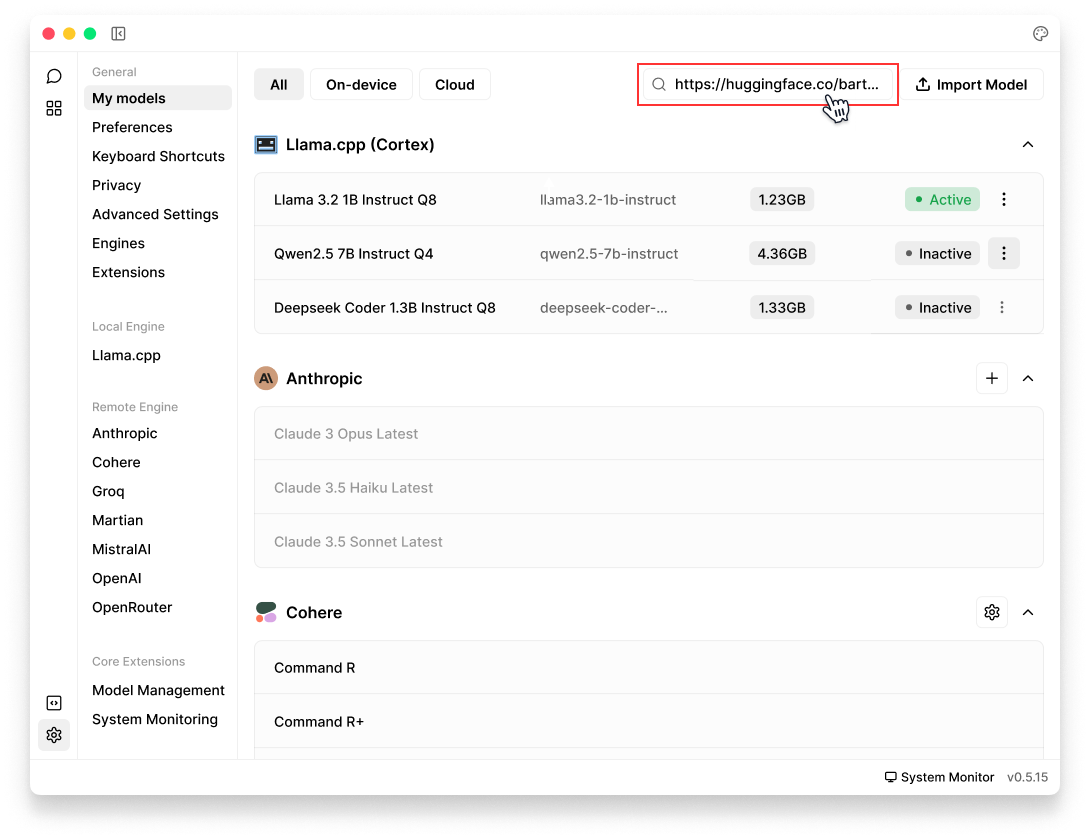
Task: Collapse the Cohere models section
Action: pyautogui.click(x=1027, y=613)
